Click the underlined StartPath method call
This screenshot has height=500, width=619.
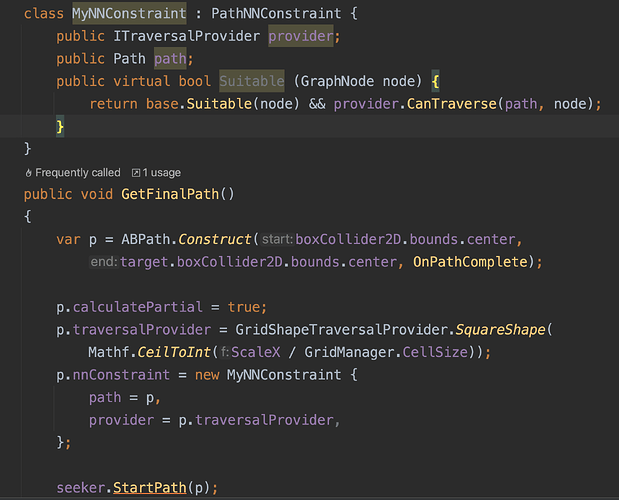click(x=150, y=488)
